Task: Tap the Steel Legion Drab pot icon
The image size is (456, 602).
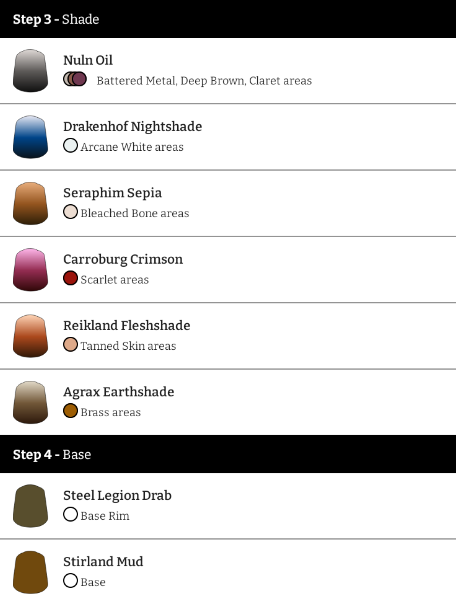Action: tap(30, 506)
